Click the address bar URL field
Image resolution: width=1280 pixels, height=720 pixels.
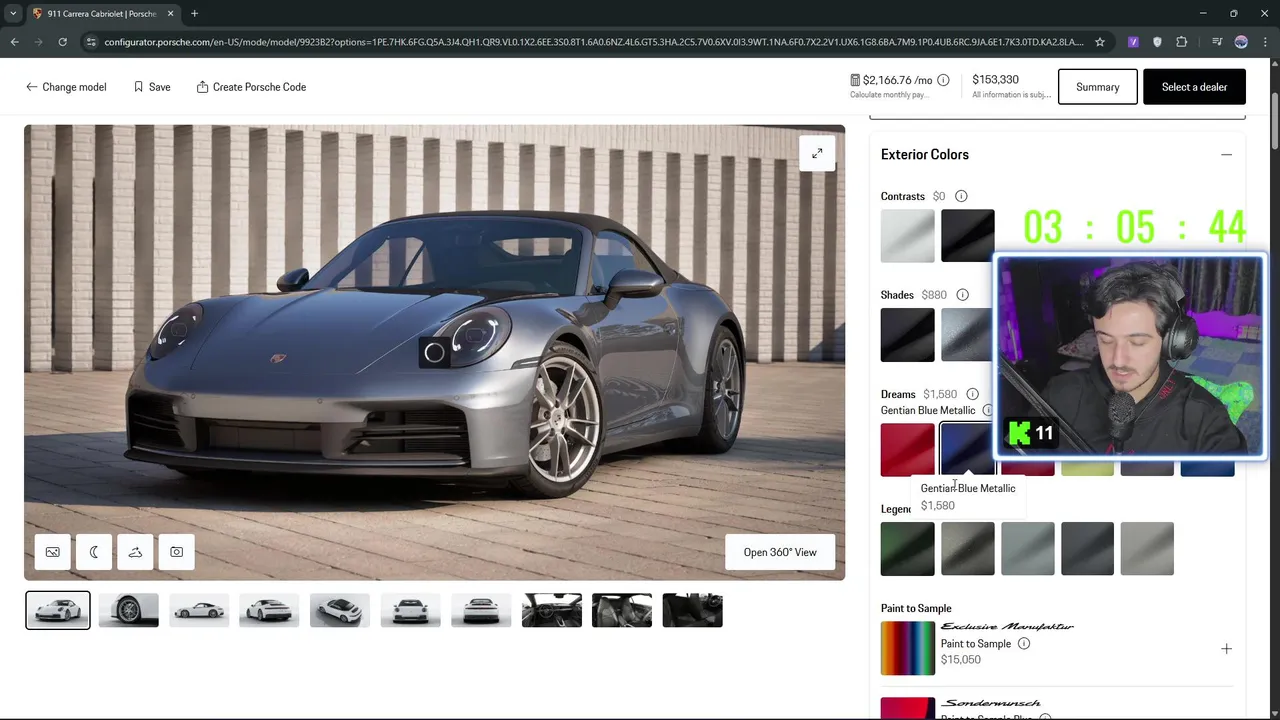[x=594, y=42]
